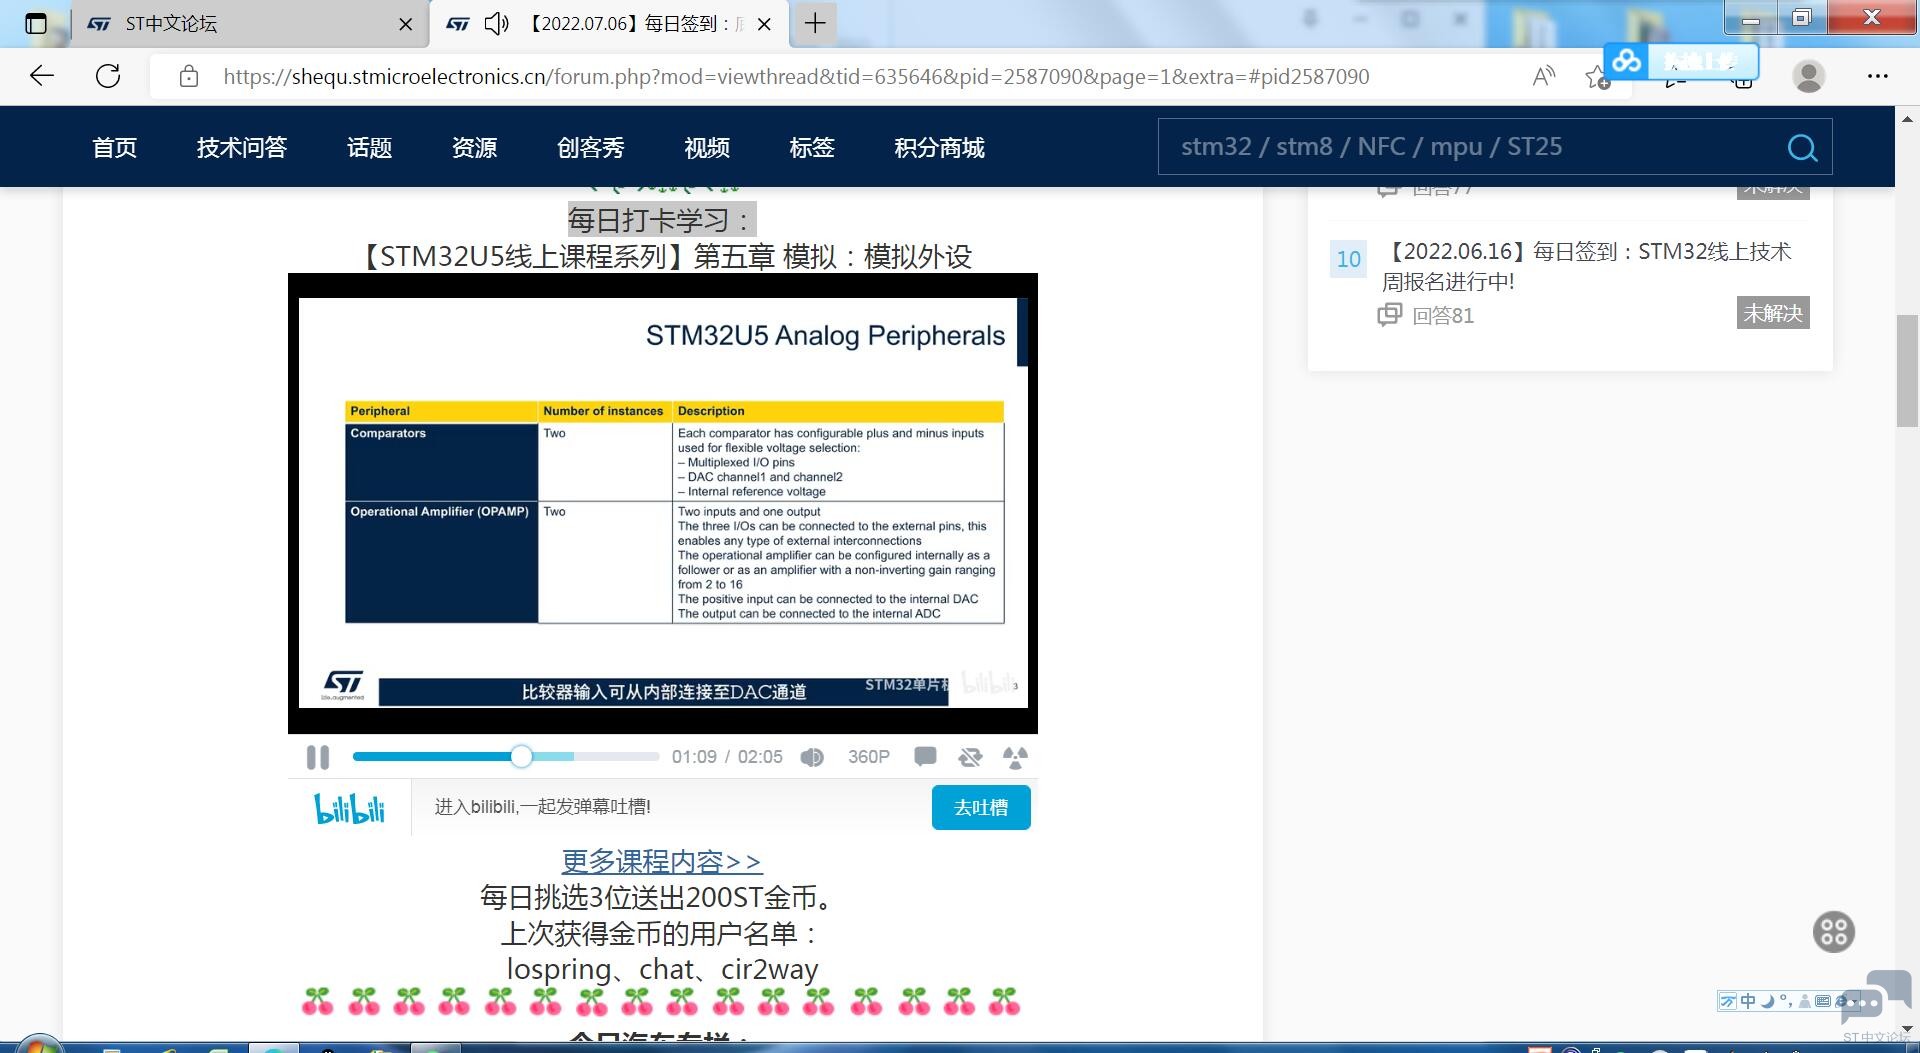The image size is (1920, 1053).
Task: Click the danmaku text input field
Action: pyautogui.click(x=672, y=807)
